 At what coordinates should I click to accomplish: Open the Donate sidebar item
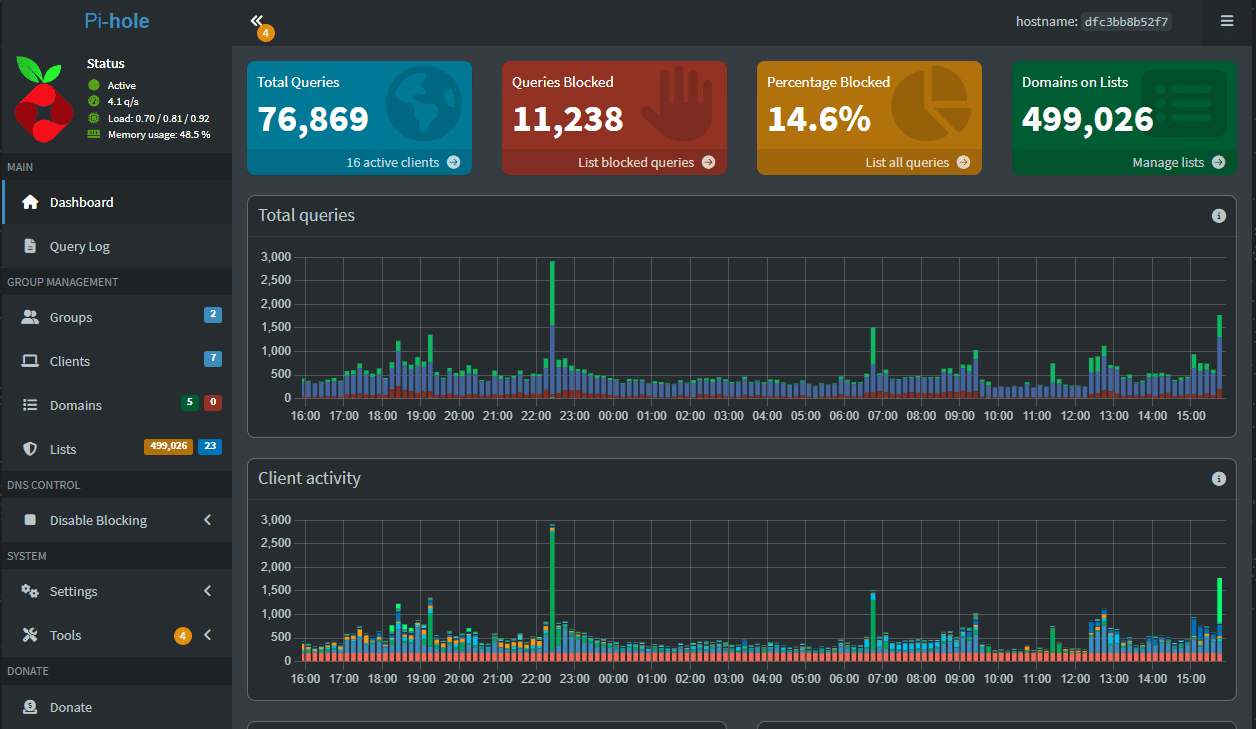(x=70, y=707)
